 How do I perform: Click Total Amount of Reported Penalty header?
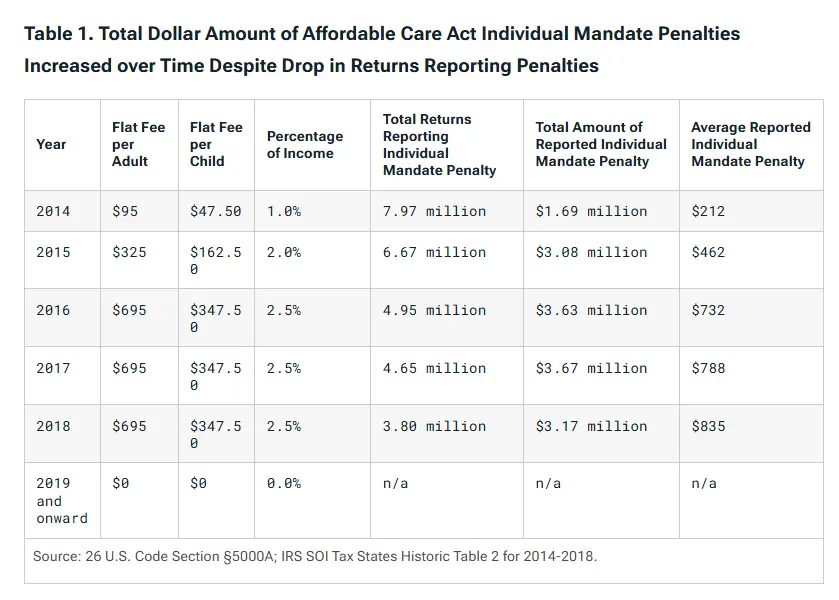click(x=600, y=144)
